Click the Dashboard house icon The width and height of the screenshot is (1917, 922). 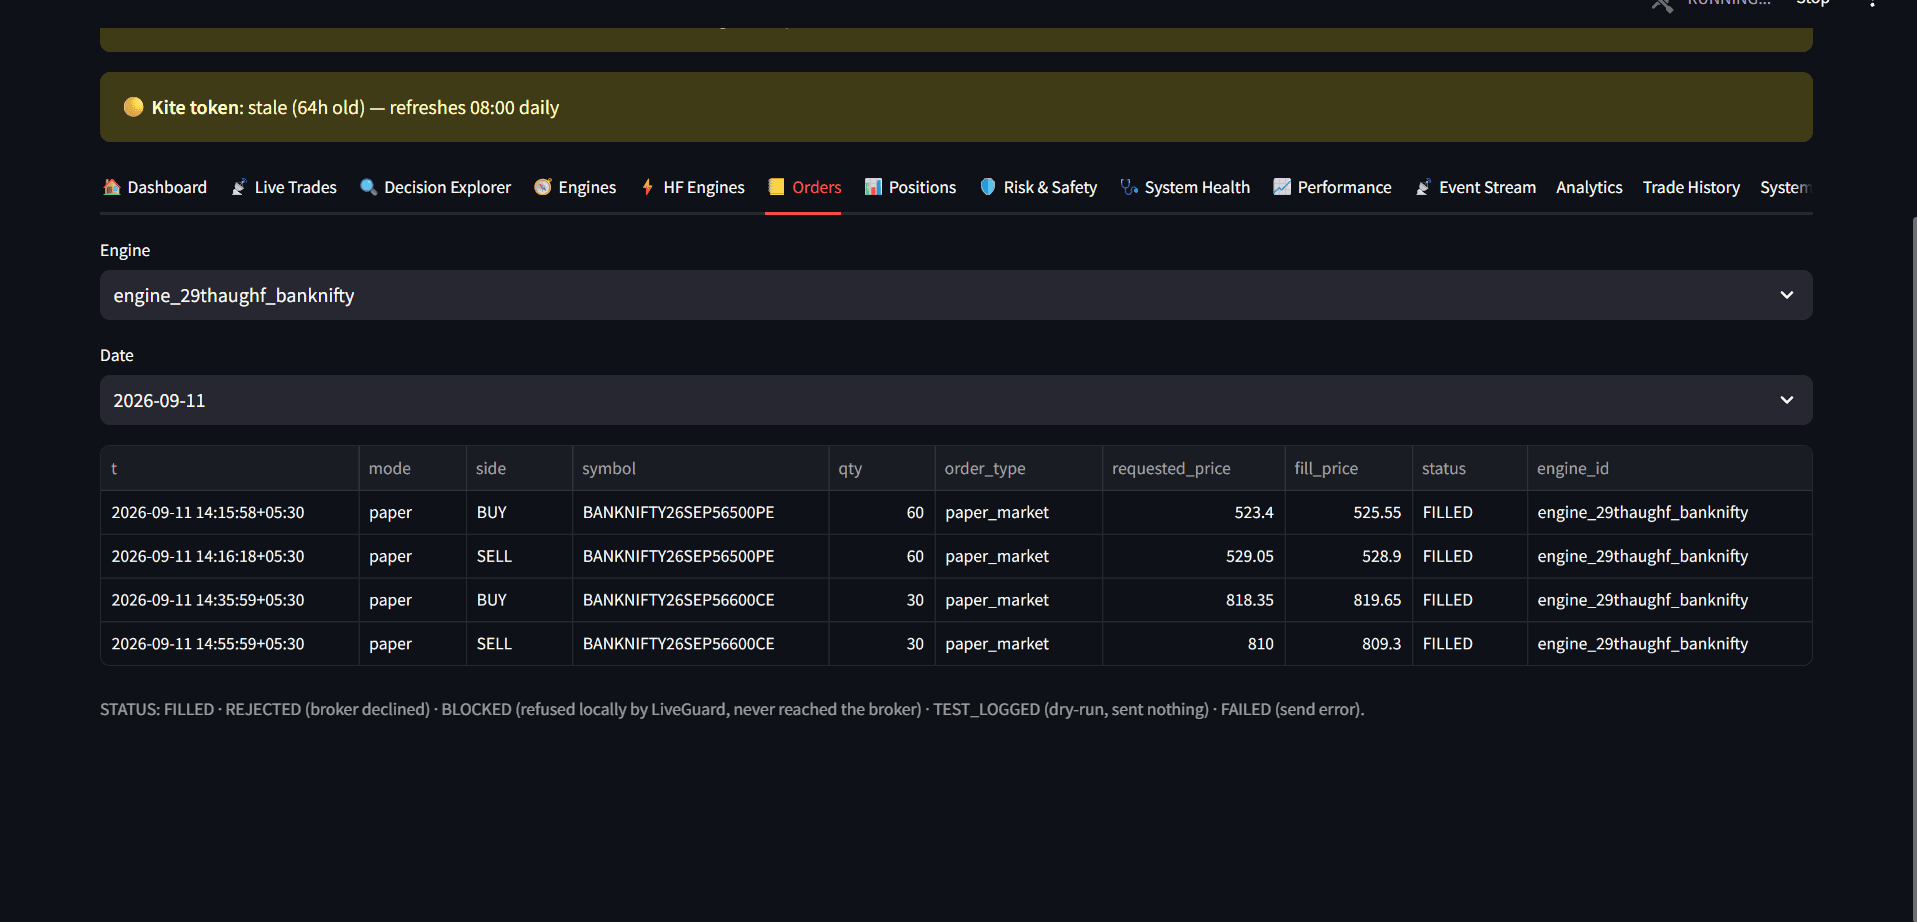tap(112, 187)
